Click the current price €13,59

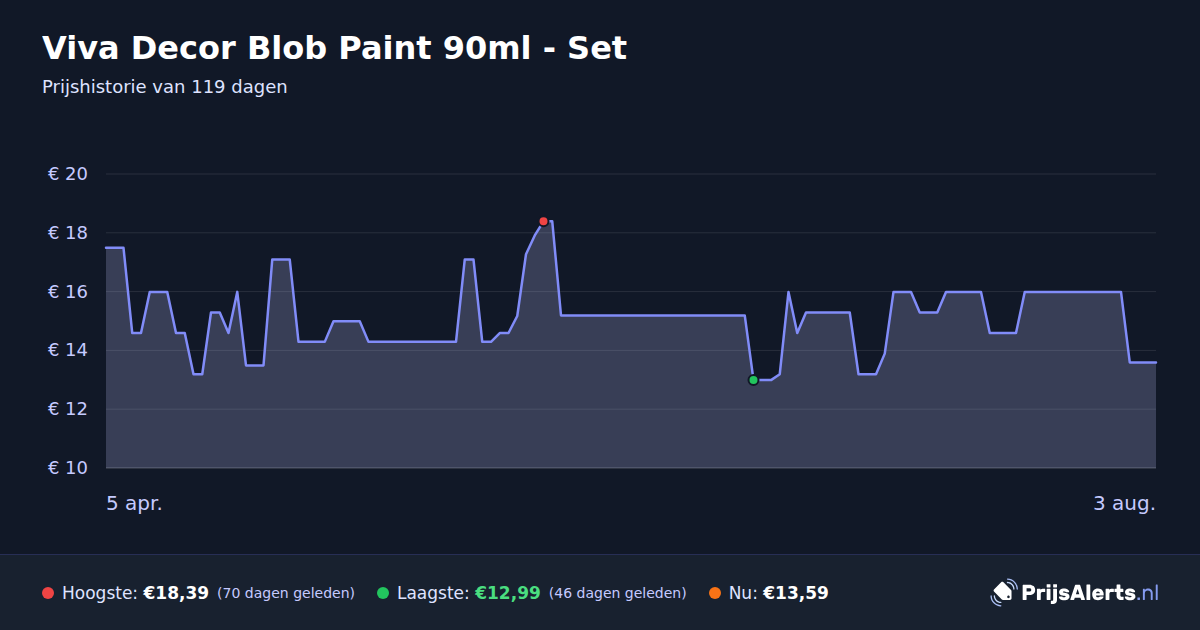(x=796, y=593)
